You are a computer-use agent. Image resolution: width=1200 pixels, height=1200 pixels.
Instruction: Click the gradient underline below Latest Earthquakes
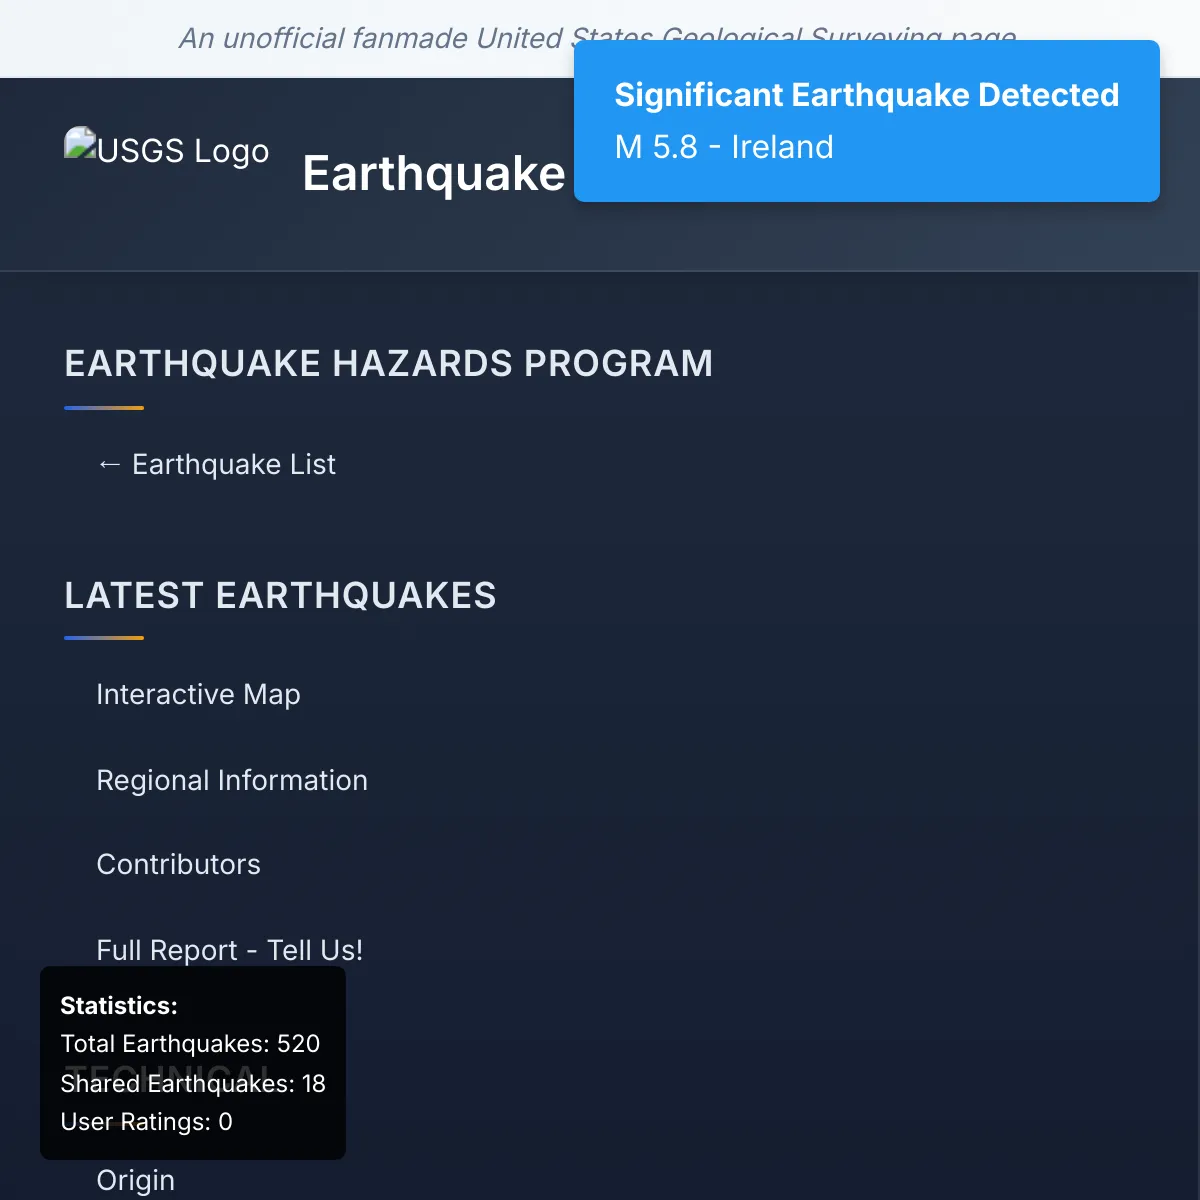click(x=104, y=638)
